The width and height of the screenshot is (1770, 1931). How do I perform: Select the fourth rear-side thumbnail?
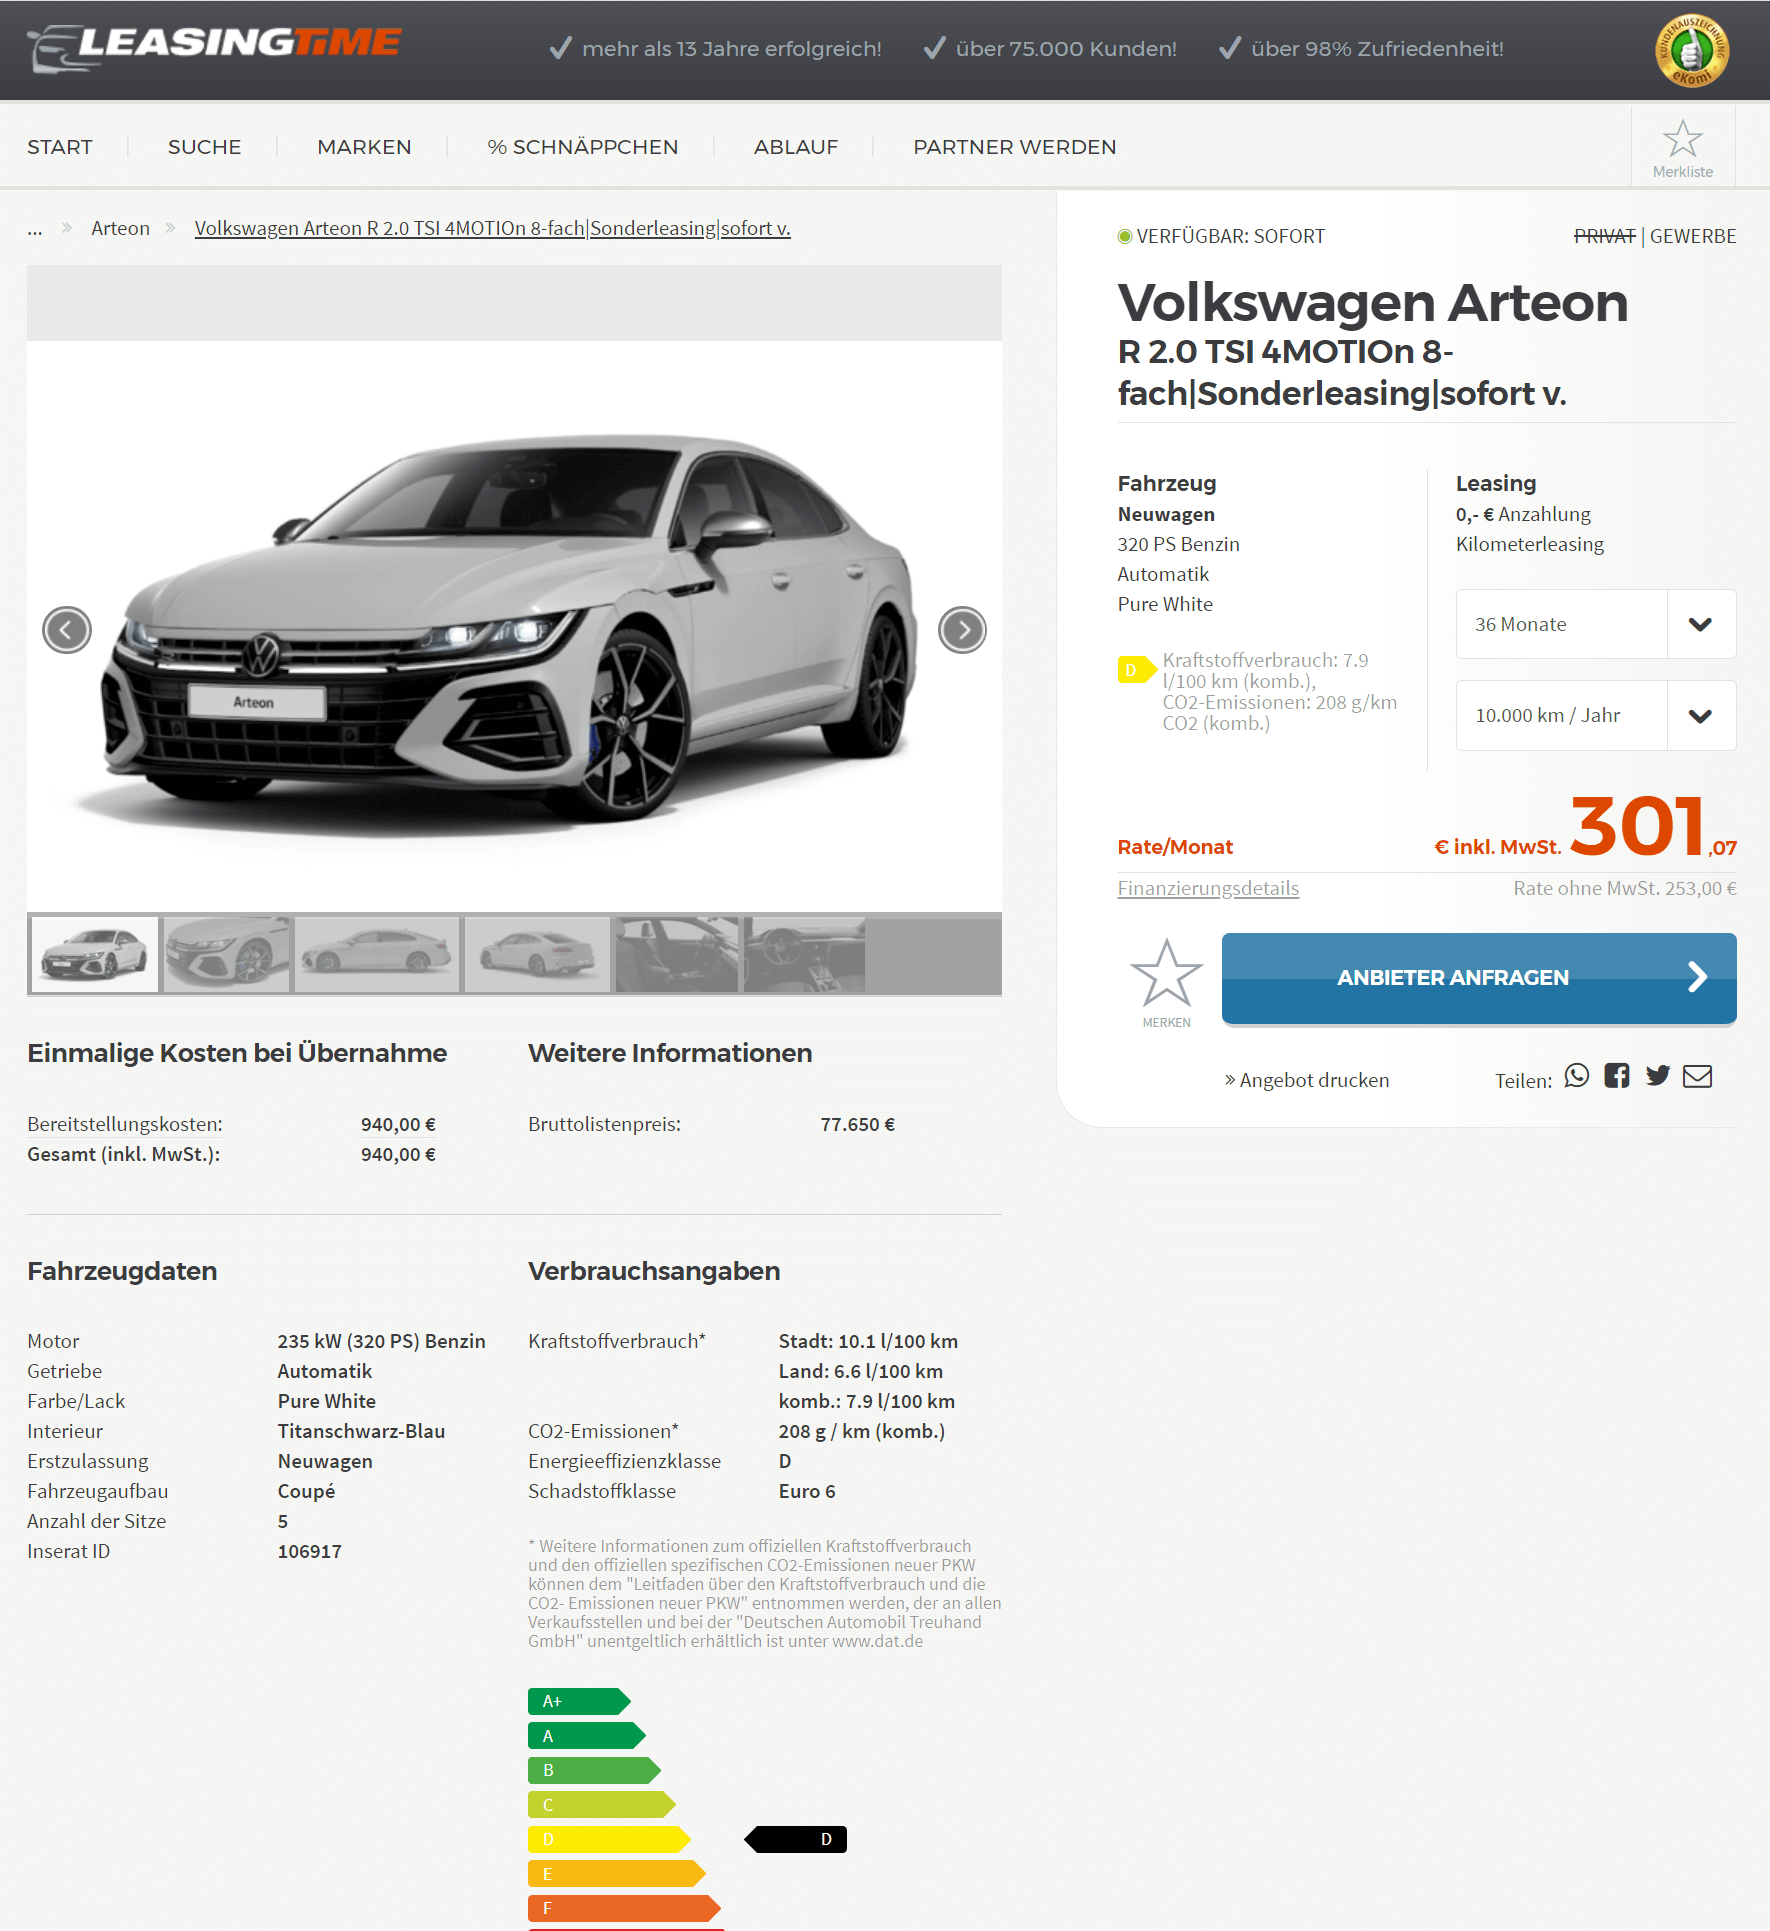(538, 954)
